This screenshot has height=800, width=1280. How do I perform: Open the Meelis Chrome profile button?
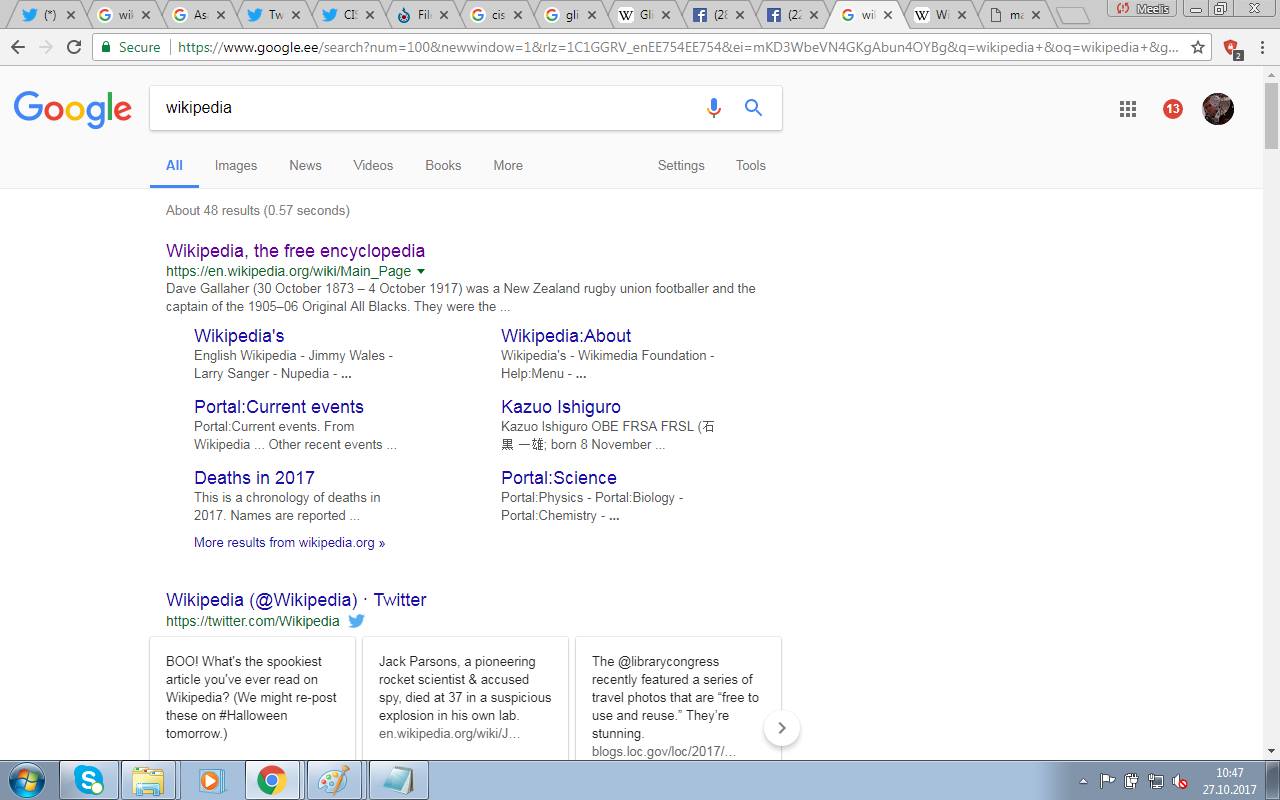click(x=1144, y=9)
